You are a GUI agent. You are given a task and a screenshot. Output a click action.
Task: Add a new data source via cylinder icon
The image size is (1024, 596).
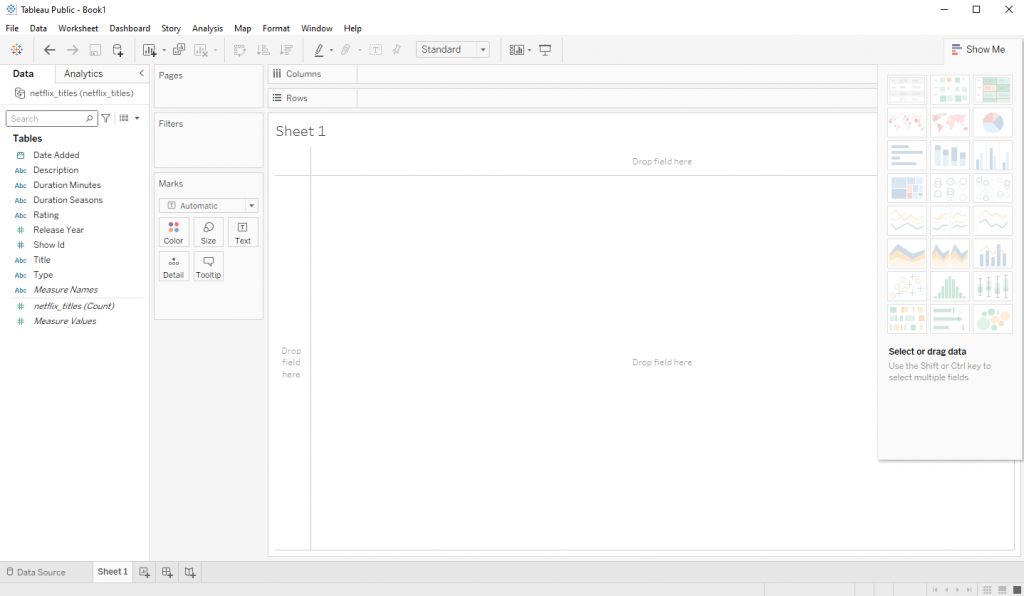tap(118, 50)
